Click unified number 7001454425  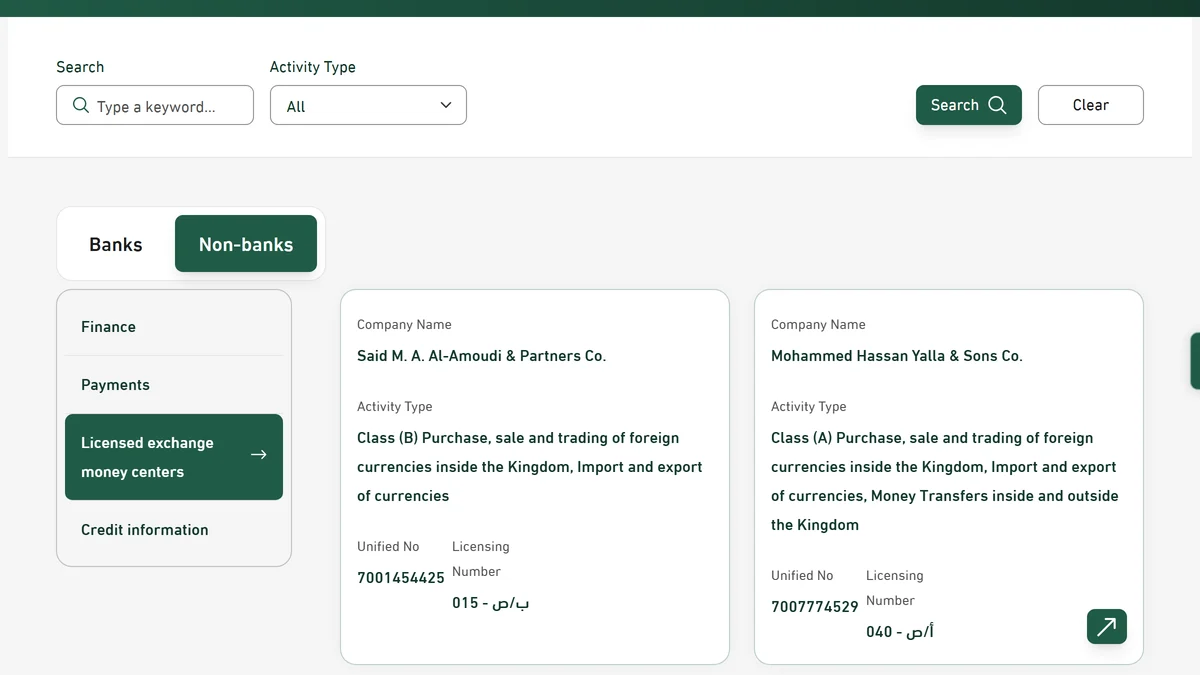point(401,578)
